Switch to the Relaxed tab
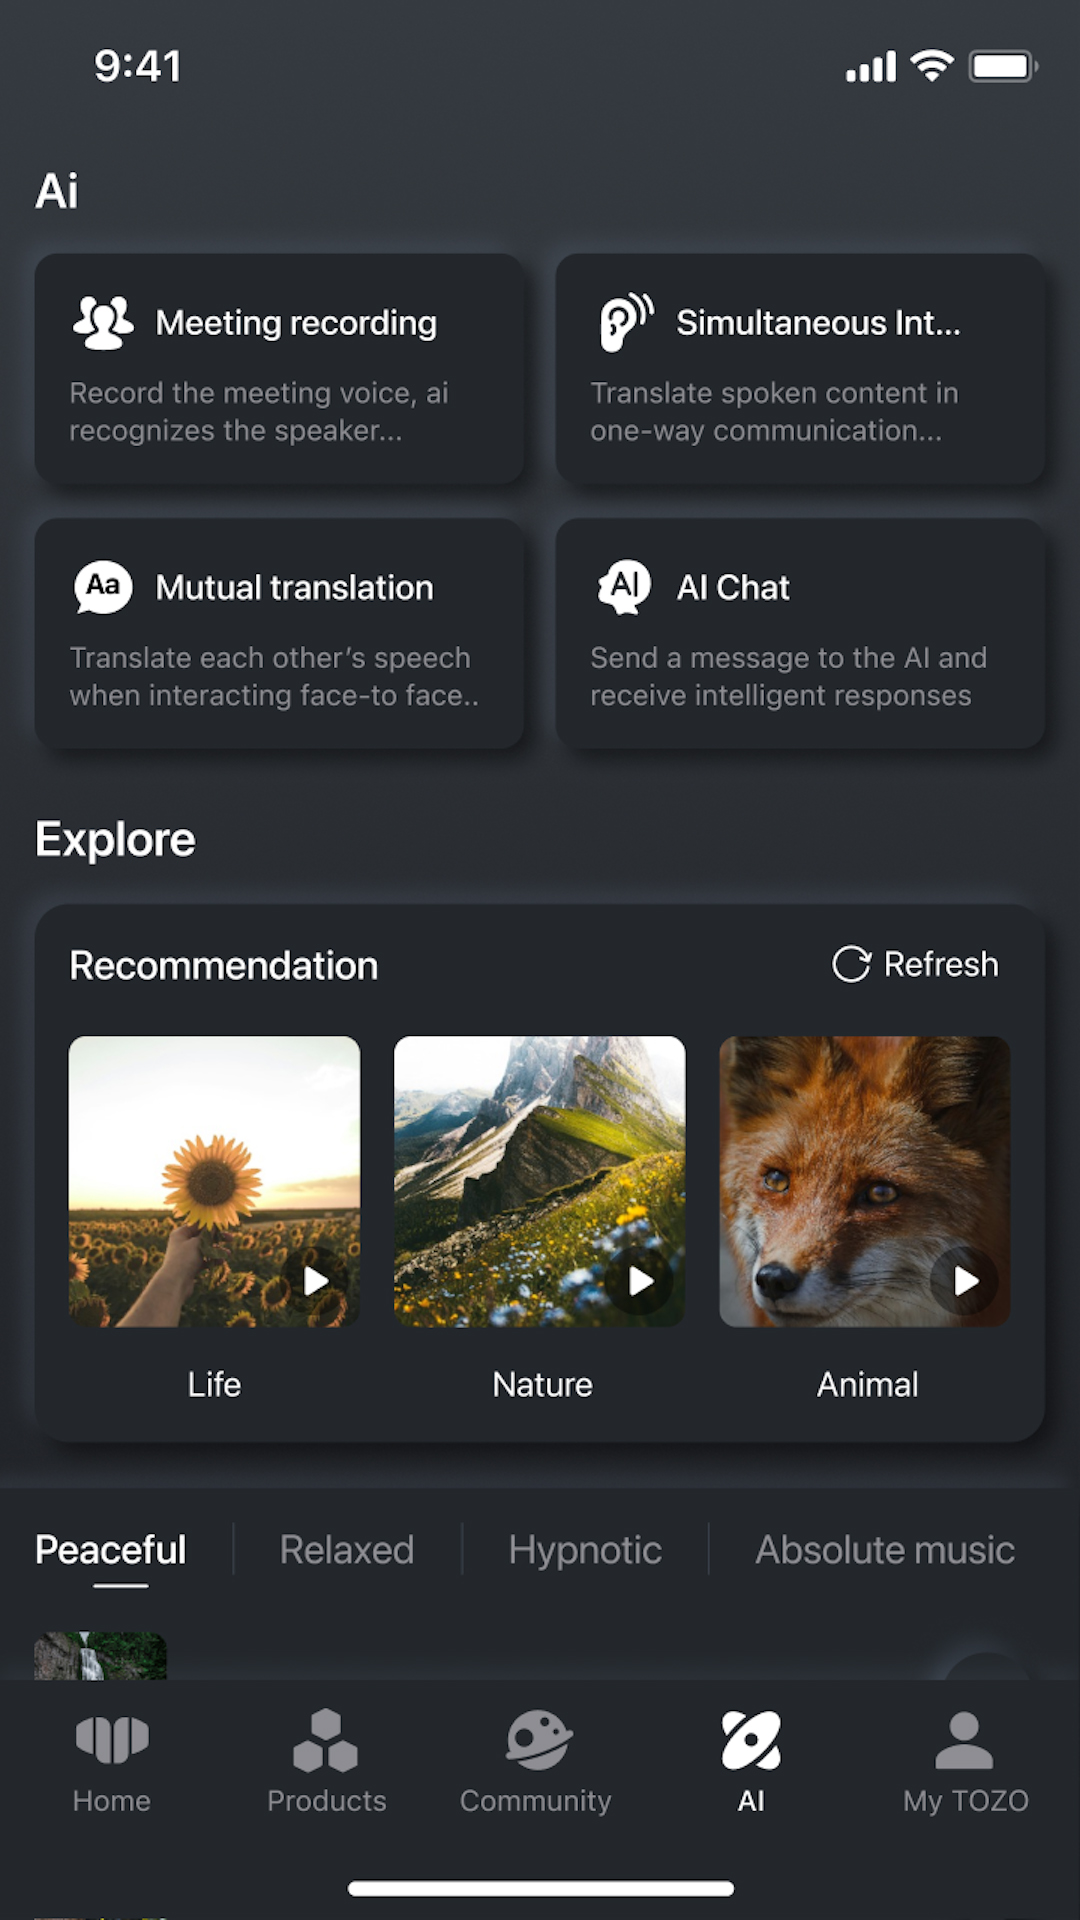The width and height of the screenshot is (1080, 1920). 347,1550
